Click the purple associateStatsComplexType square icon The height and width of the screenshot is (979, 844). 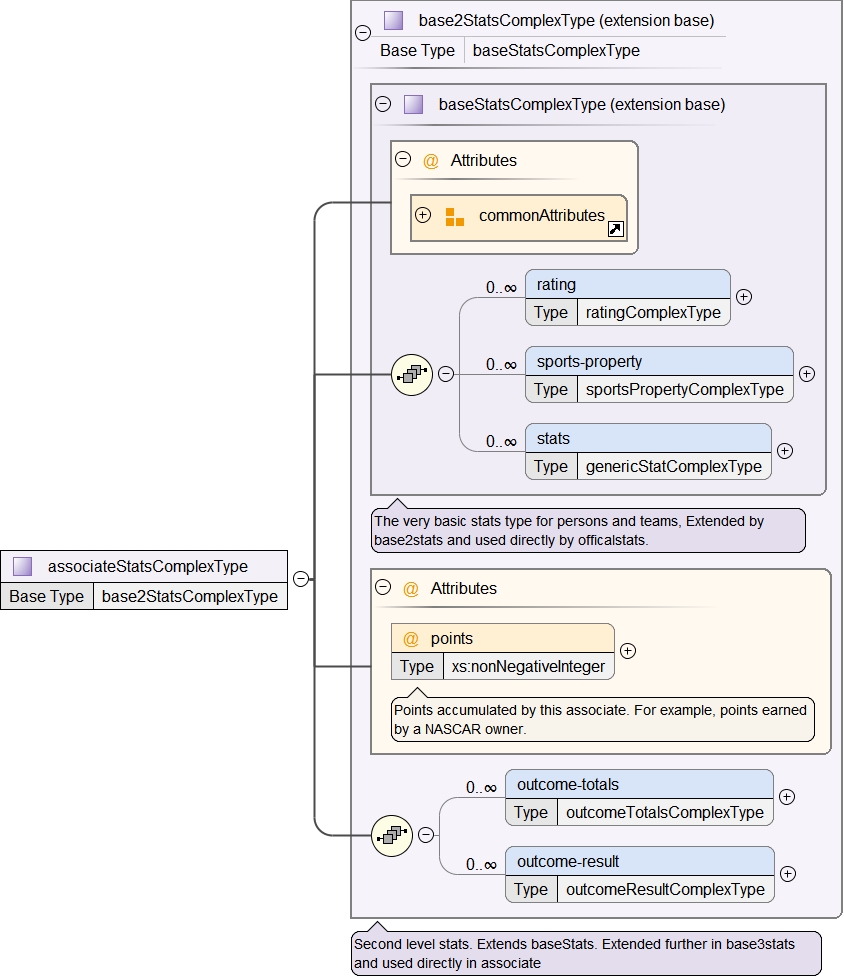23,566
